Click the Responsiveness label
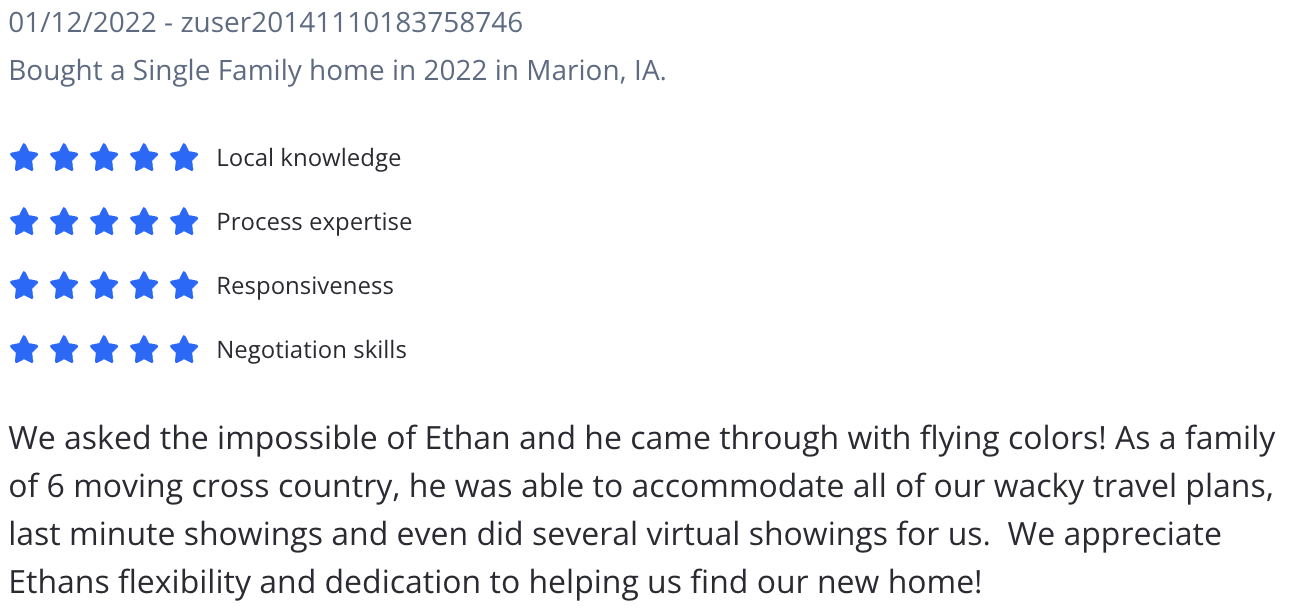 point(305,286)
